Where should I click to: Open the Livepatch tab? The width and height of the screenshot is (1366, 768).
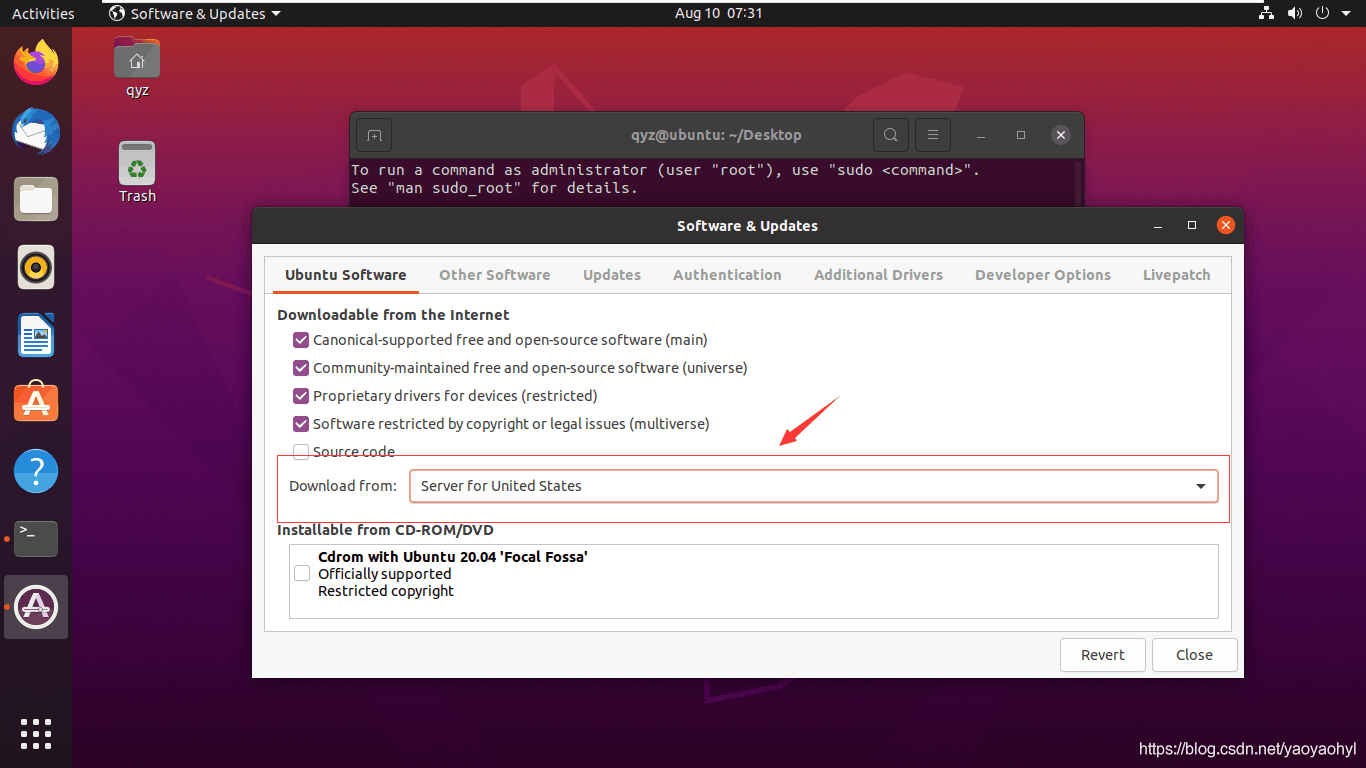click(x=1177, y=275)
